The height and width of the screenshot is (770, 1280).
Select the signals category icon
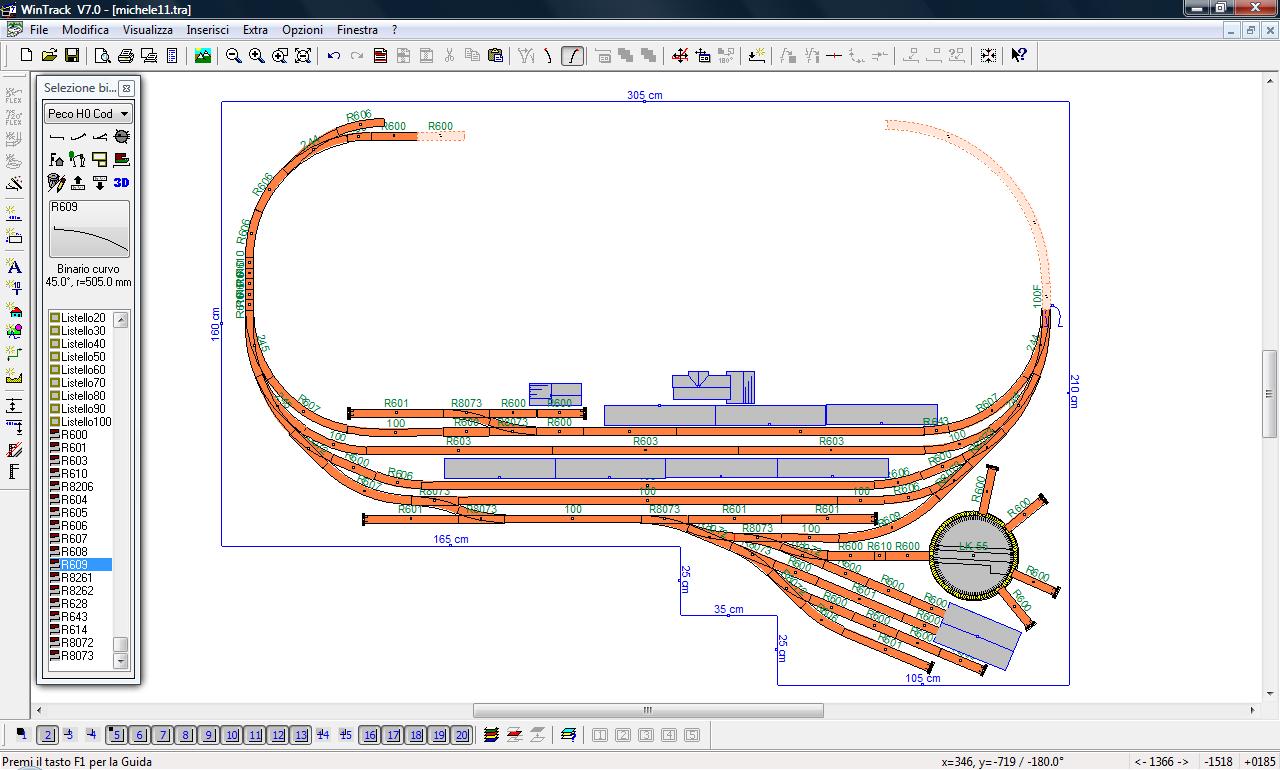[x=78, y=159]
